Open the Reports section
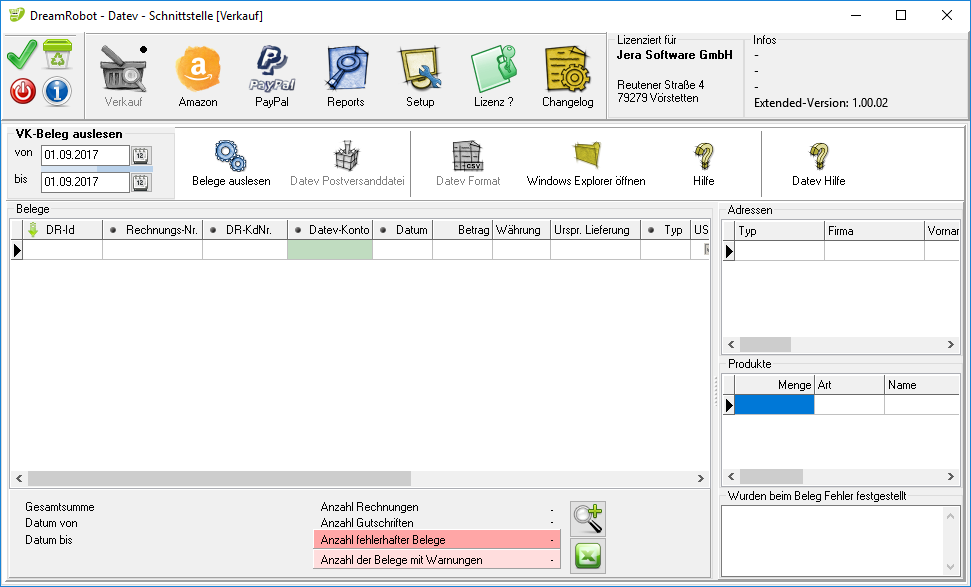The image size is (971, 587). click(346, 75)
